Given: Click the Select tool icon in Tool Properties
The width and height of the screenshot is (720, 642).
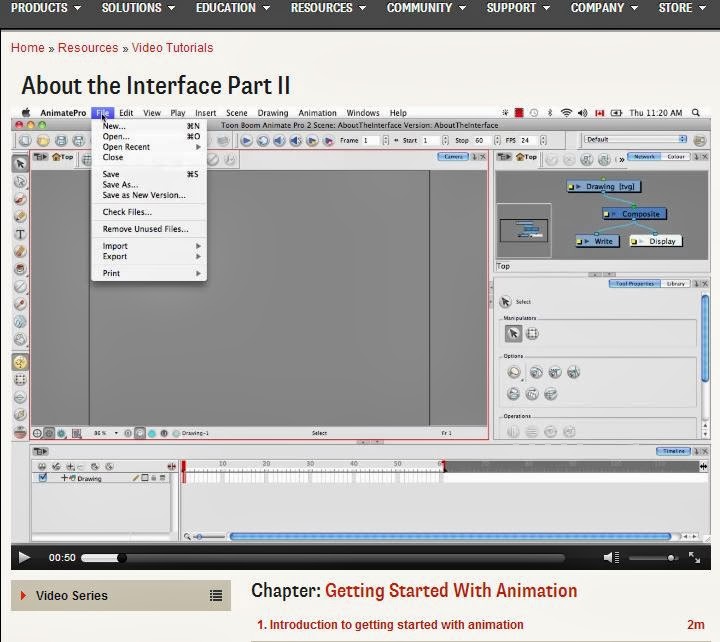Looking at the screenshot, I should [505, 302].
